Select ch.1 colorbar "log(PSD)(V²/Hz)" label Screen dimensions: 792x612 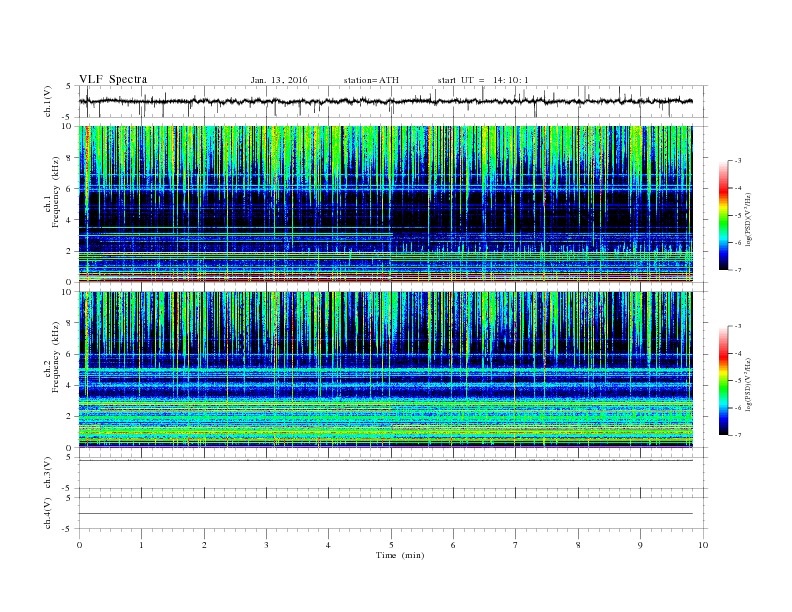click(x=749, y=220)
